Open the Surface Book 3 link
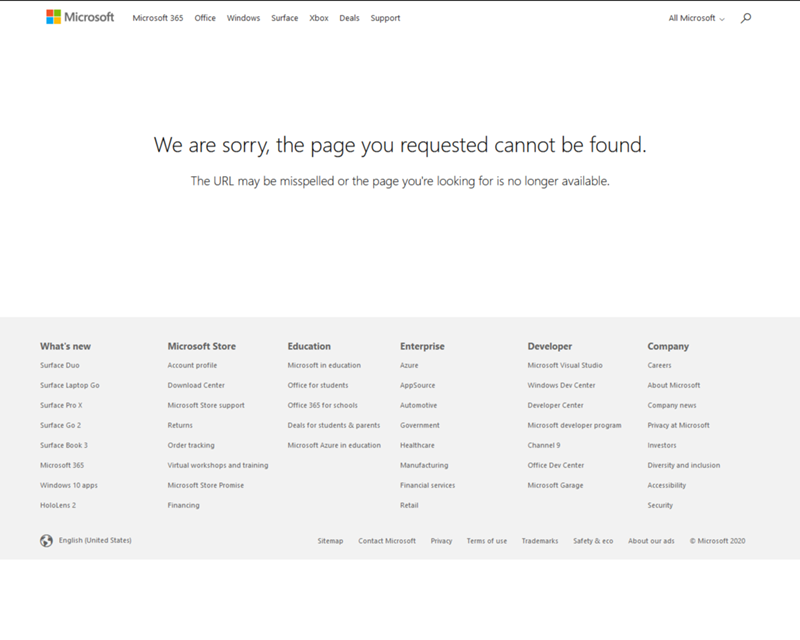The image size is (800, 640). tap(64, 445)
